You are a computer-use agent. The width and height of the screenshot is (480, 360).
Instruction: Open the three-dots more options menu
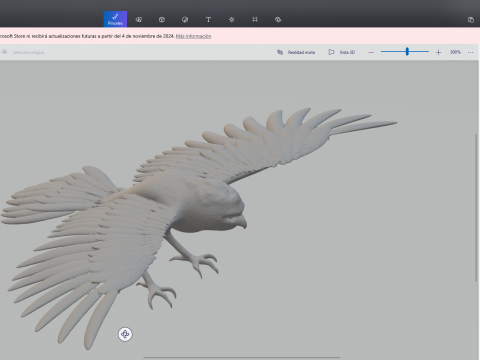470,52
